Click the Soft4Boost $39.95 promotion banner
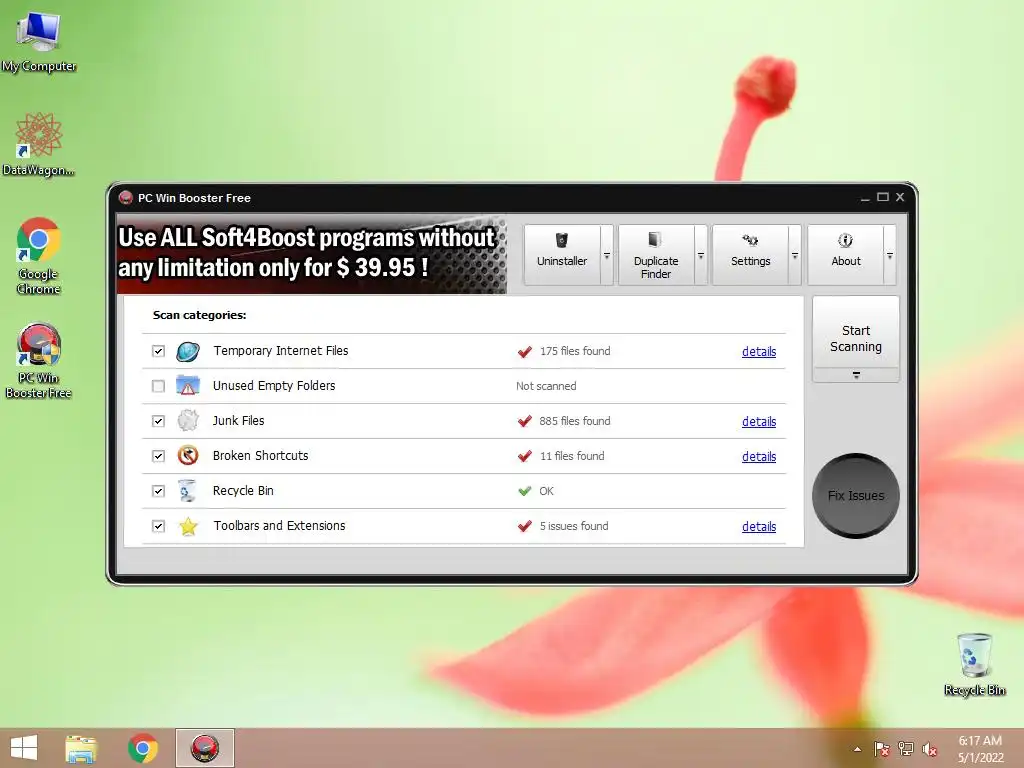Image resolution: width=1024 pixels, height=768 pixels. coord(312,253)
